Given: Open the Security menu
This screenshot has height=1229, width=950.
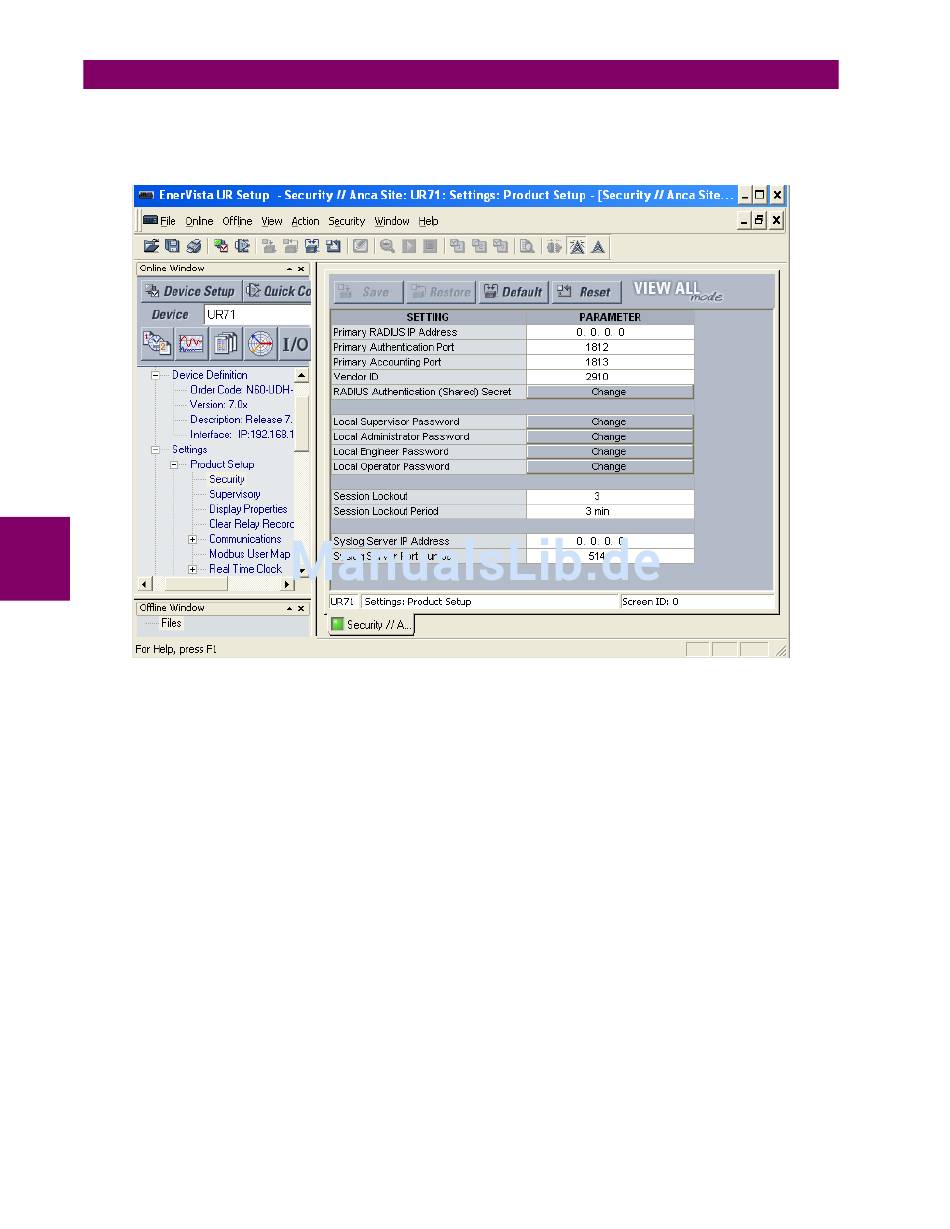Looking at the screenshot, I should 347,221.
